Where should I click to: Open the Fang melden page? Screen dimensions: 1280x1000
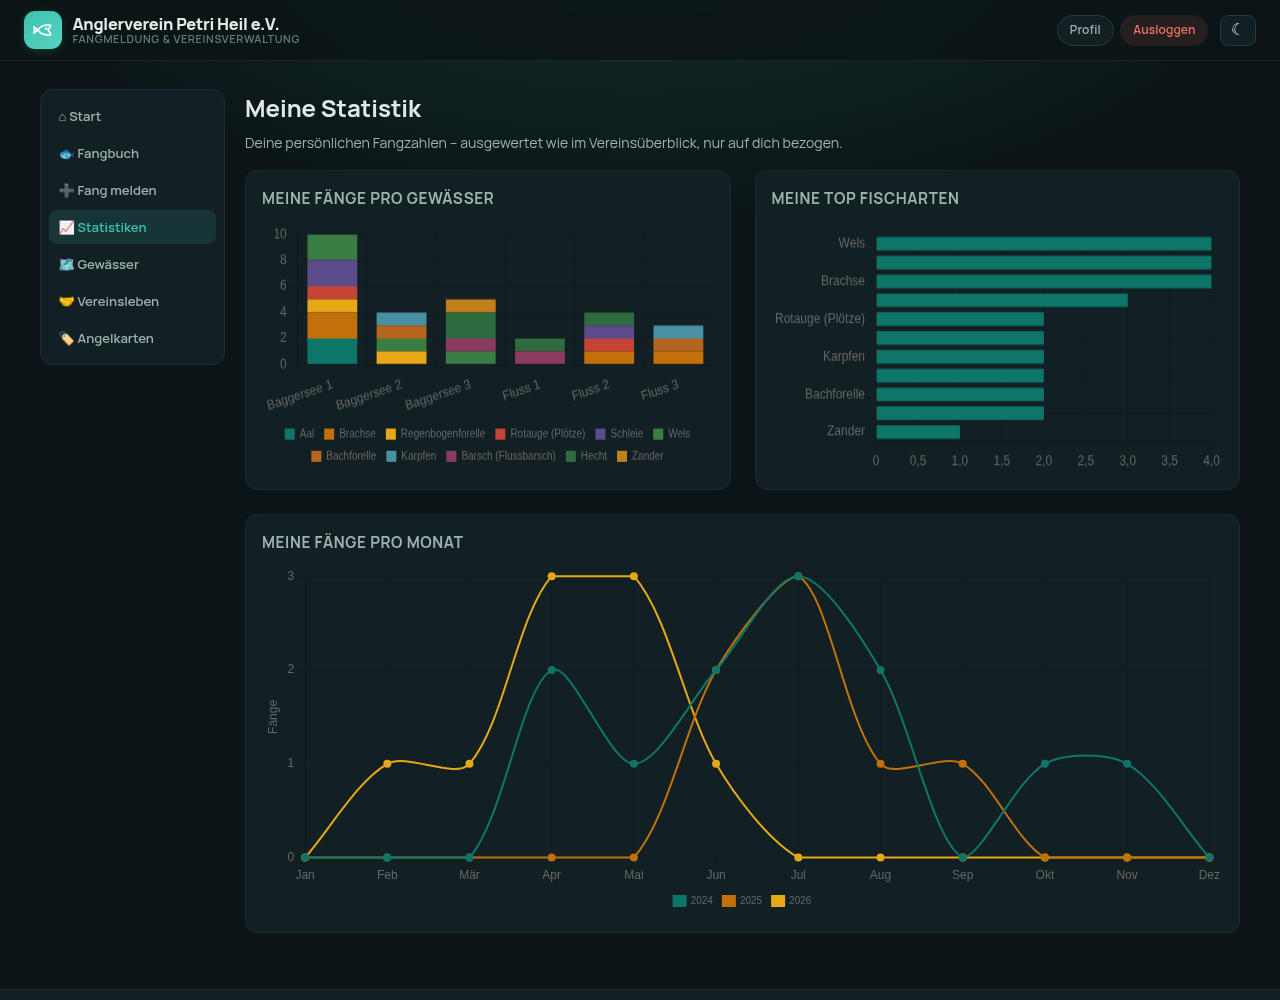coord(132,190)
